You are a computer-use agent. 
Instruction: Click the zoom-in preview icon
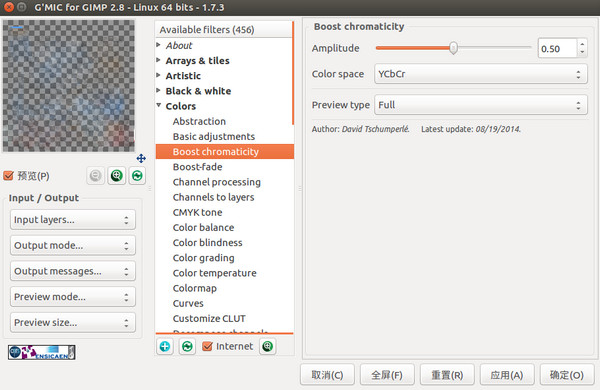tap(117, 176)
